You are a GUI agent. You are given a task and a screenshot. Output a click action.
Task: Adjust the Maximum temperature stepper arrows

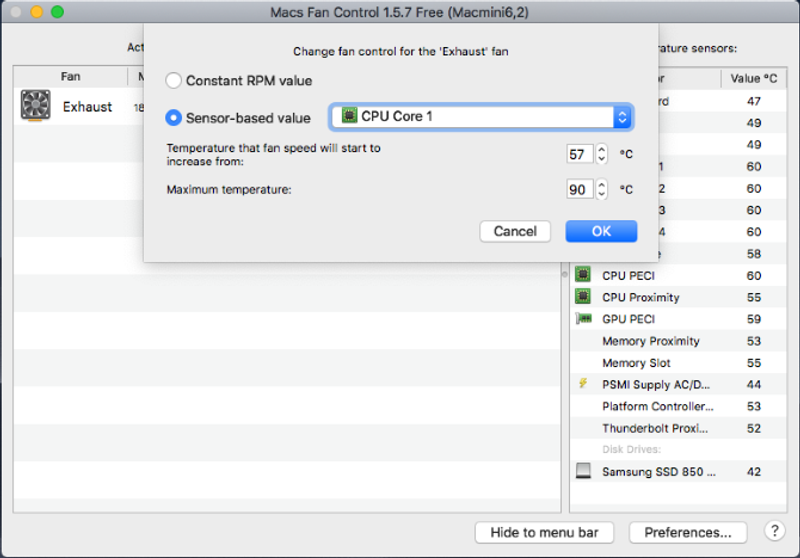[602, 189]
